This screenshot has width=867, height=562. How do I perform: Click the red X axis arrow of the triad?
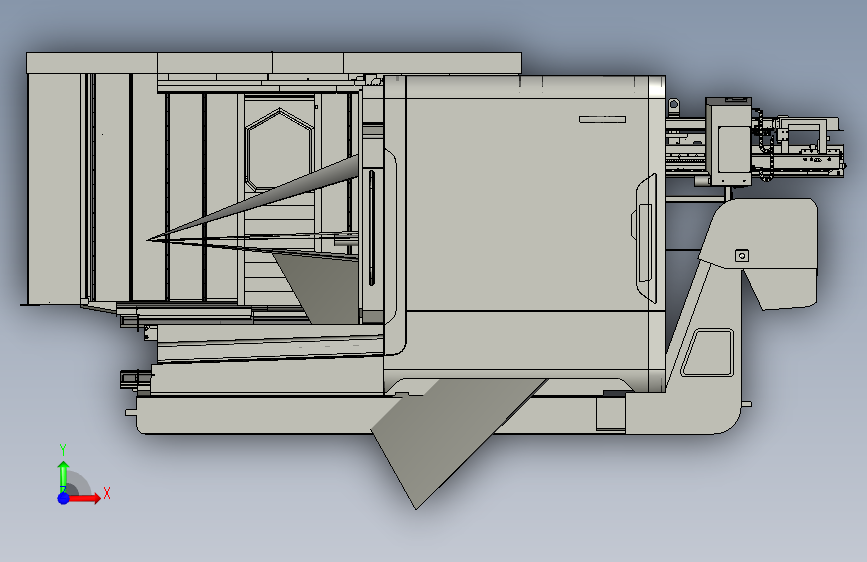(x=84, y=498)
